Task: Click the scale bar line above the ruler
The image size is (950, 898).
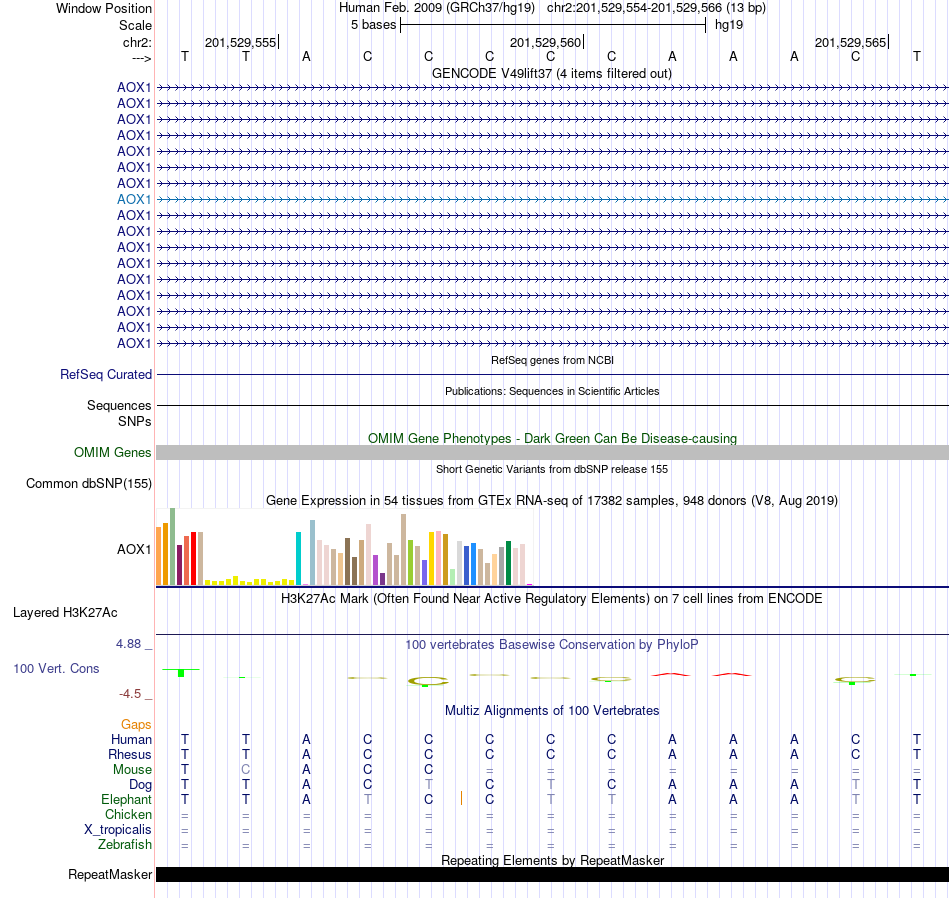Action: coord(553,25)
